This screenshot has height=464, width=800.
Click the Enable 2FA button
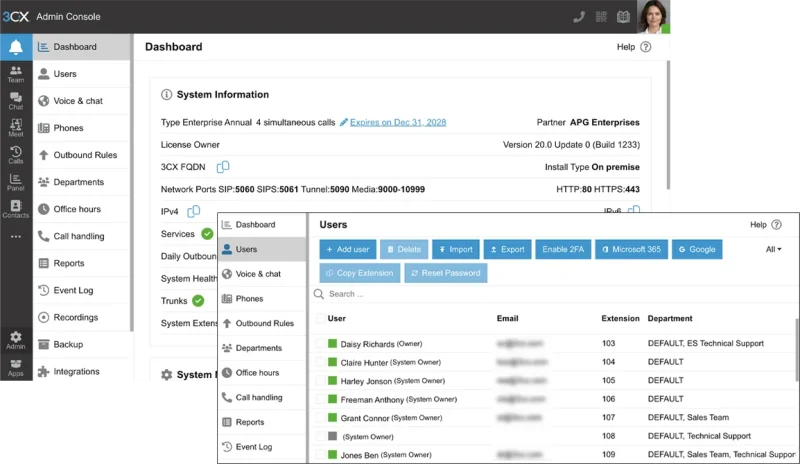[563, 250]
